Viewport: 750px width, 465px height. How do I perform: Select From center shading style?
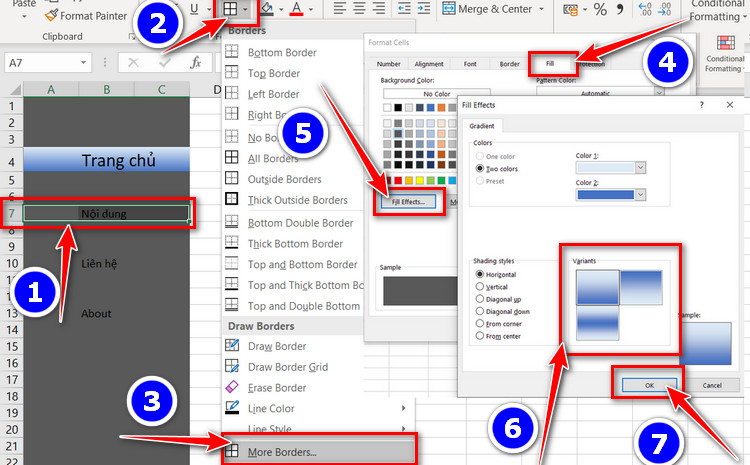480,336
